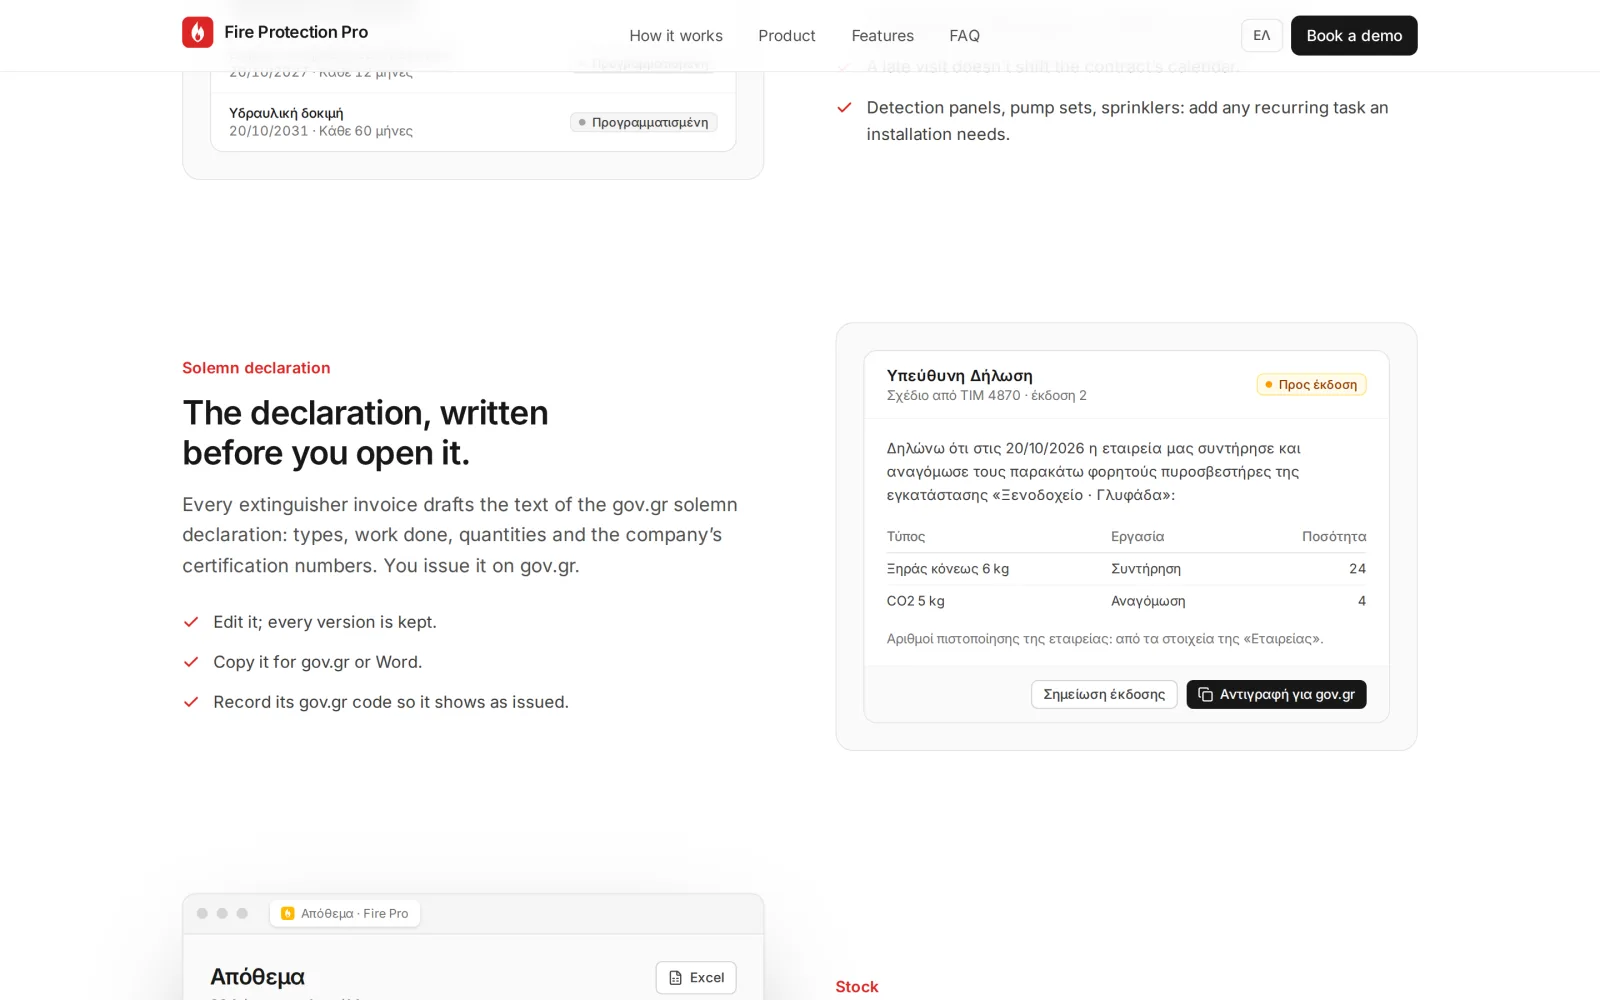Click the quantity 24 cell
Screen dimensions: 1600x1000
tap(1357, 569)
